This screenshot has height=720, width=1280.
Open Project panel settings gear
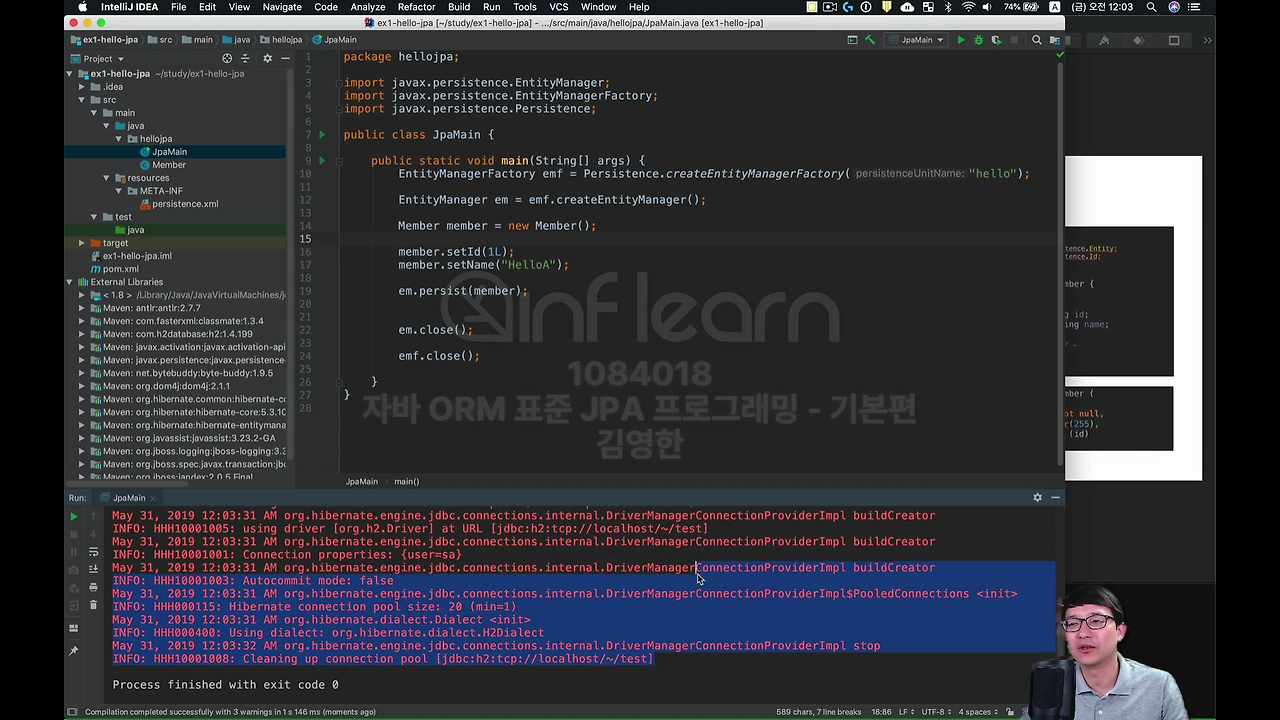pos(267,58)
